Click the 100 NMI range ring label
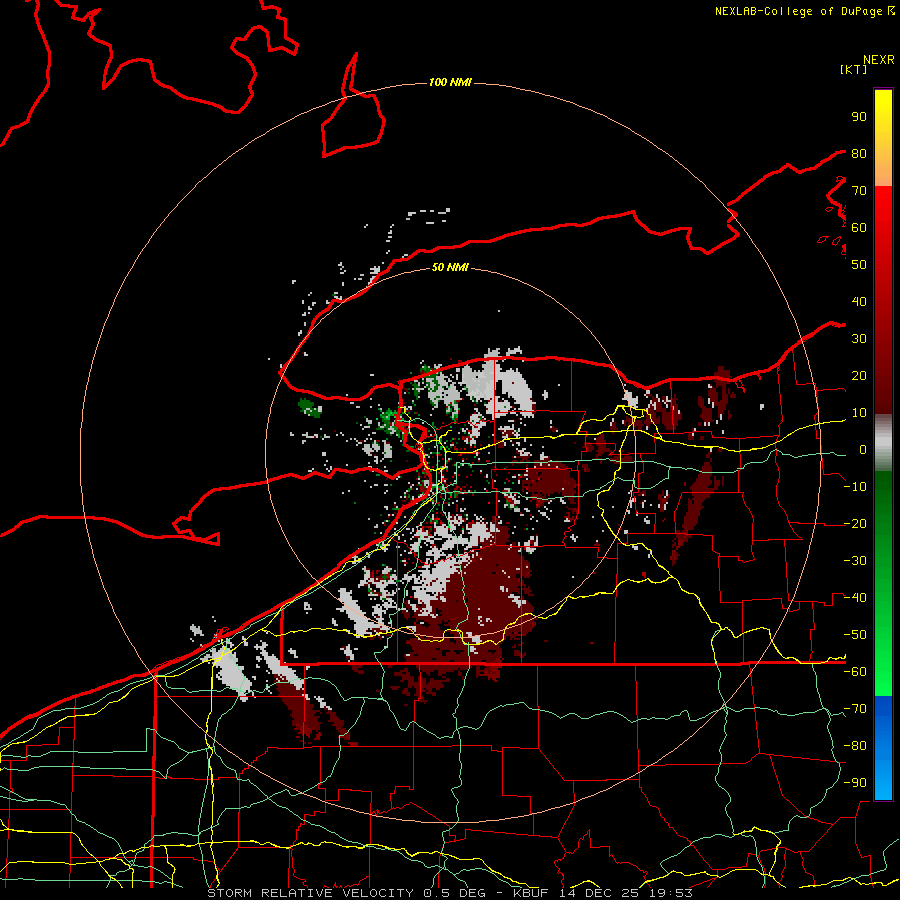Image resolution: width=900 pixels, height=900 pixels. tap(450, 83)
